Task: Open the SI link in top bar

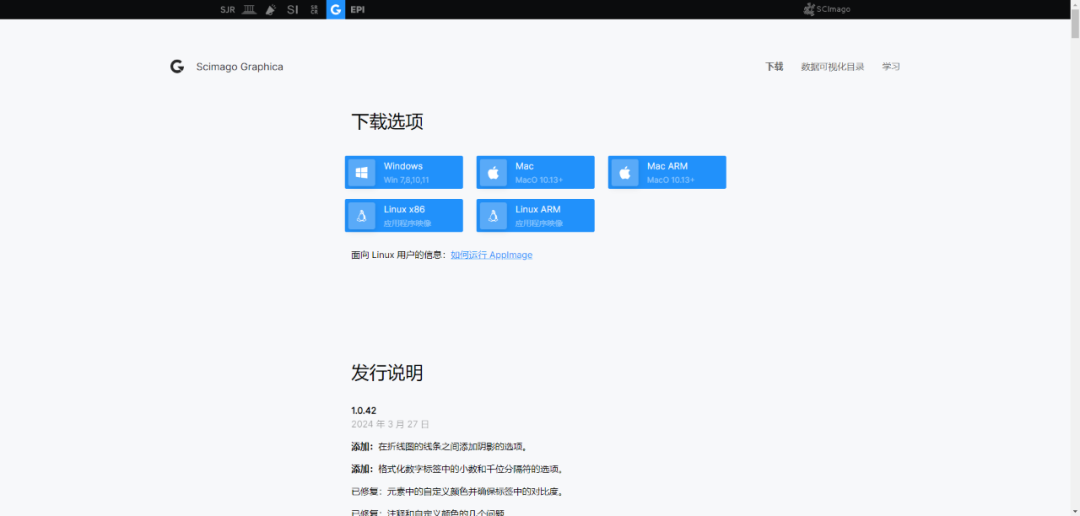Action: coord(293,10)
